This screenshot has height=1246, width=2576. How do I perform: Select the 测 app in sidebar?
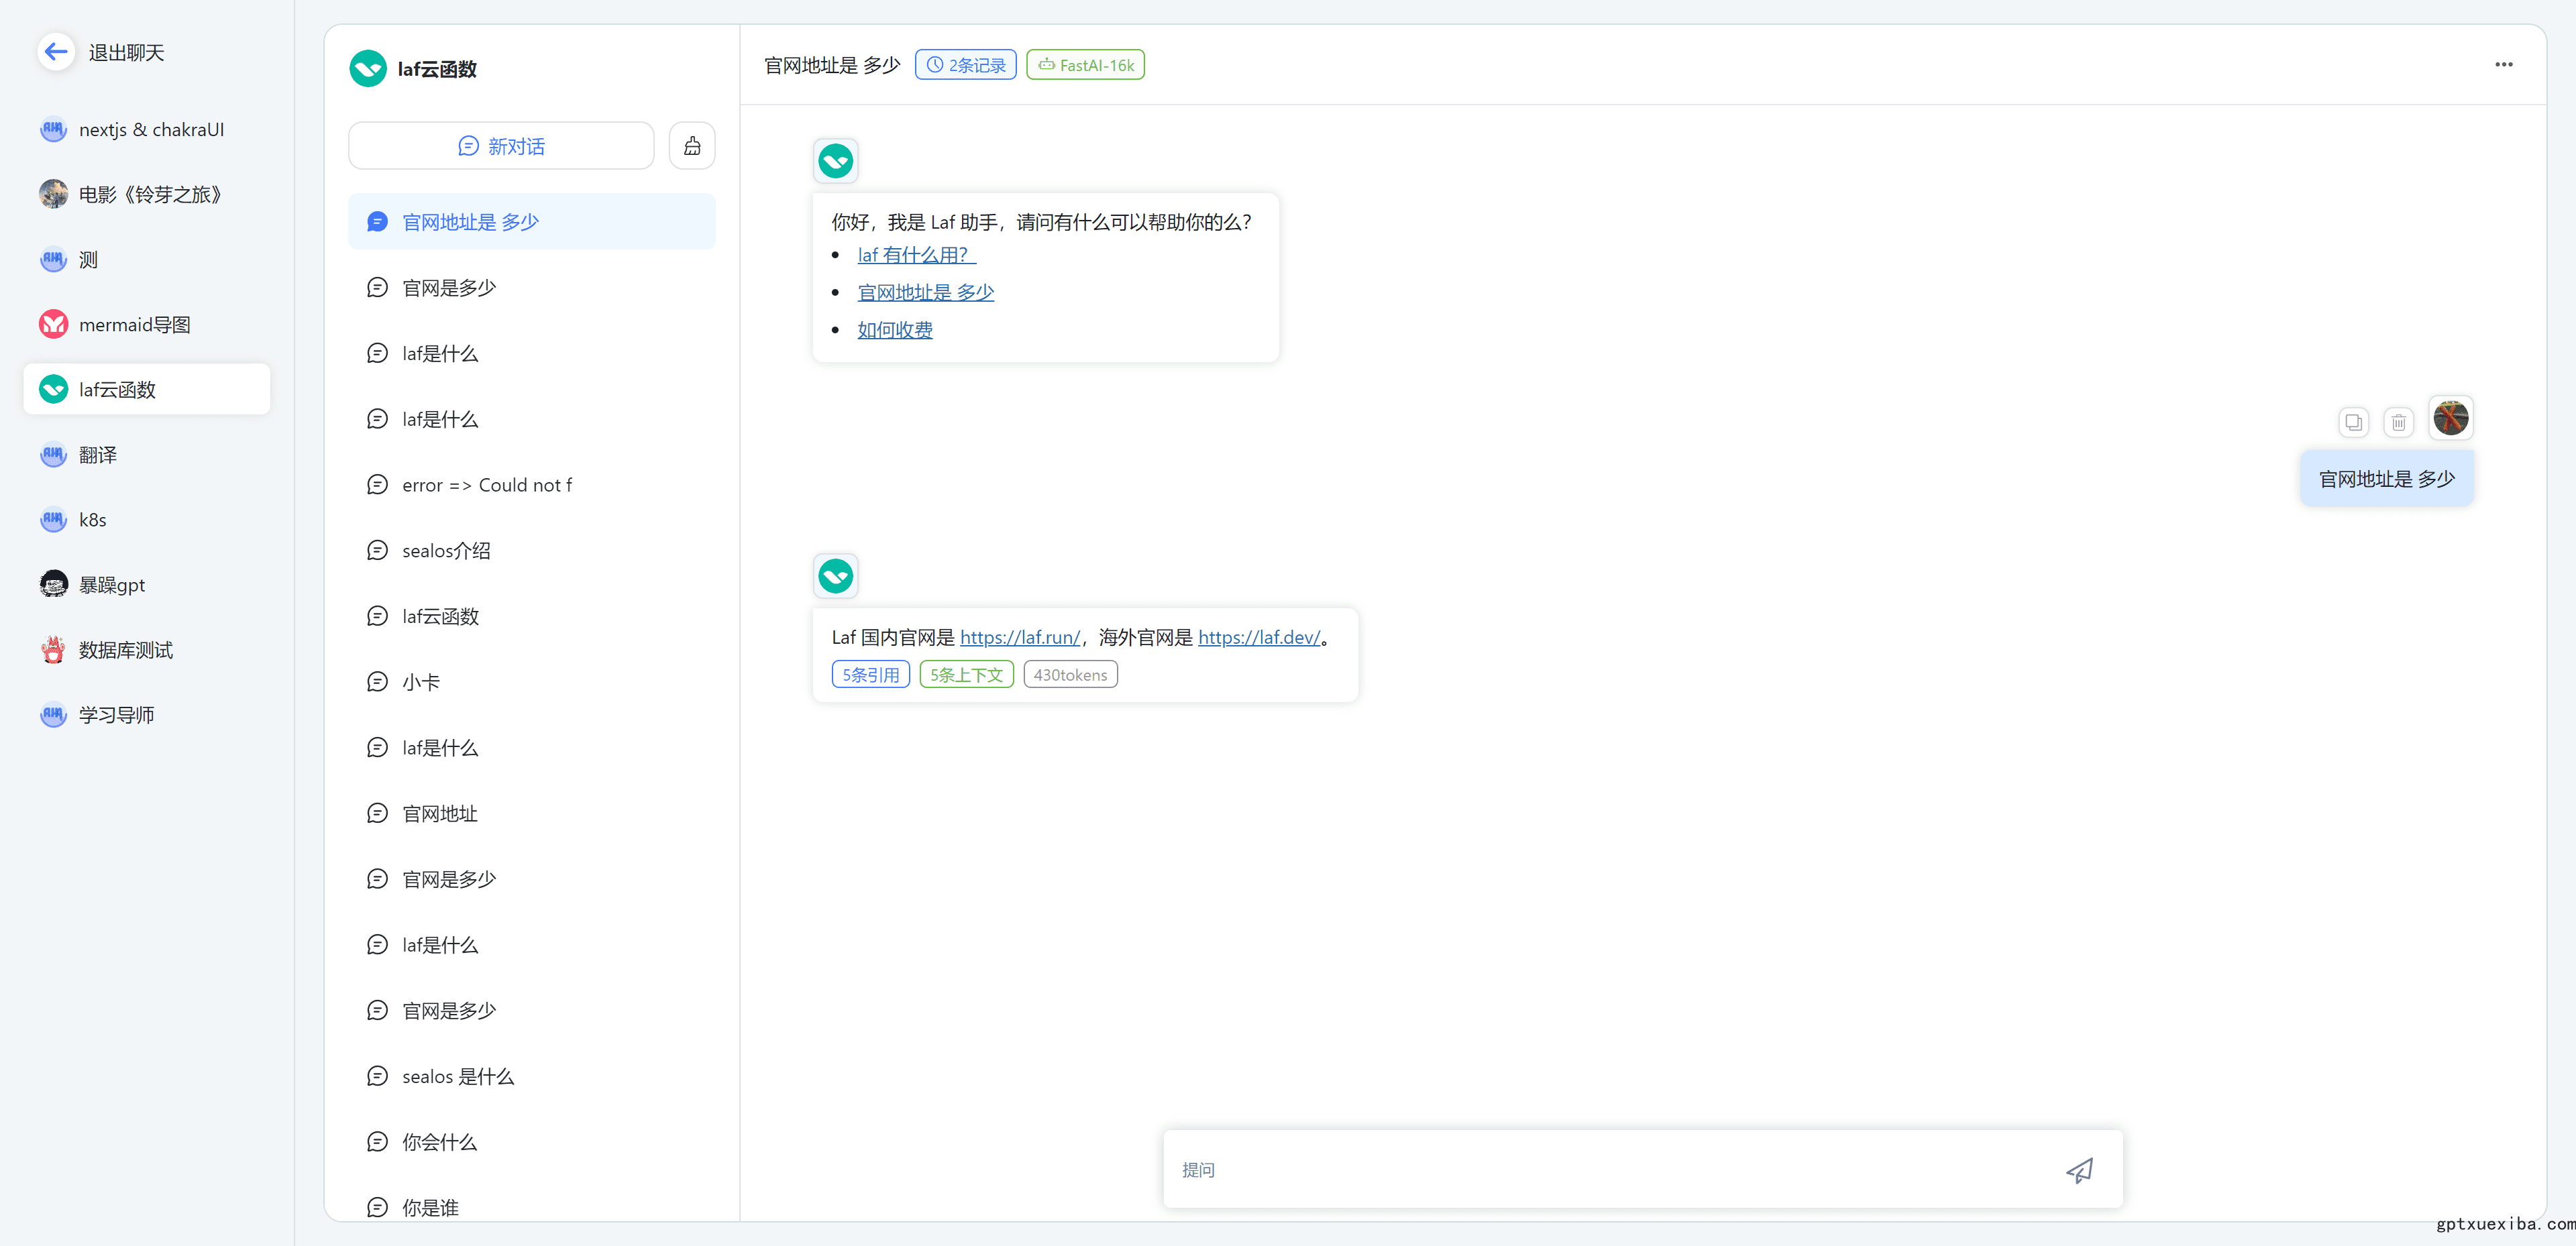(x=147, y=259)
